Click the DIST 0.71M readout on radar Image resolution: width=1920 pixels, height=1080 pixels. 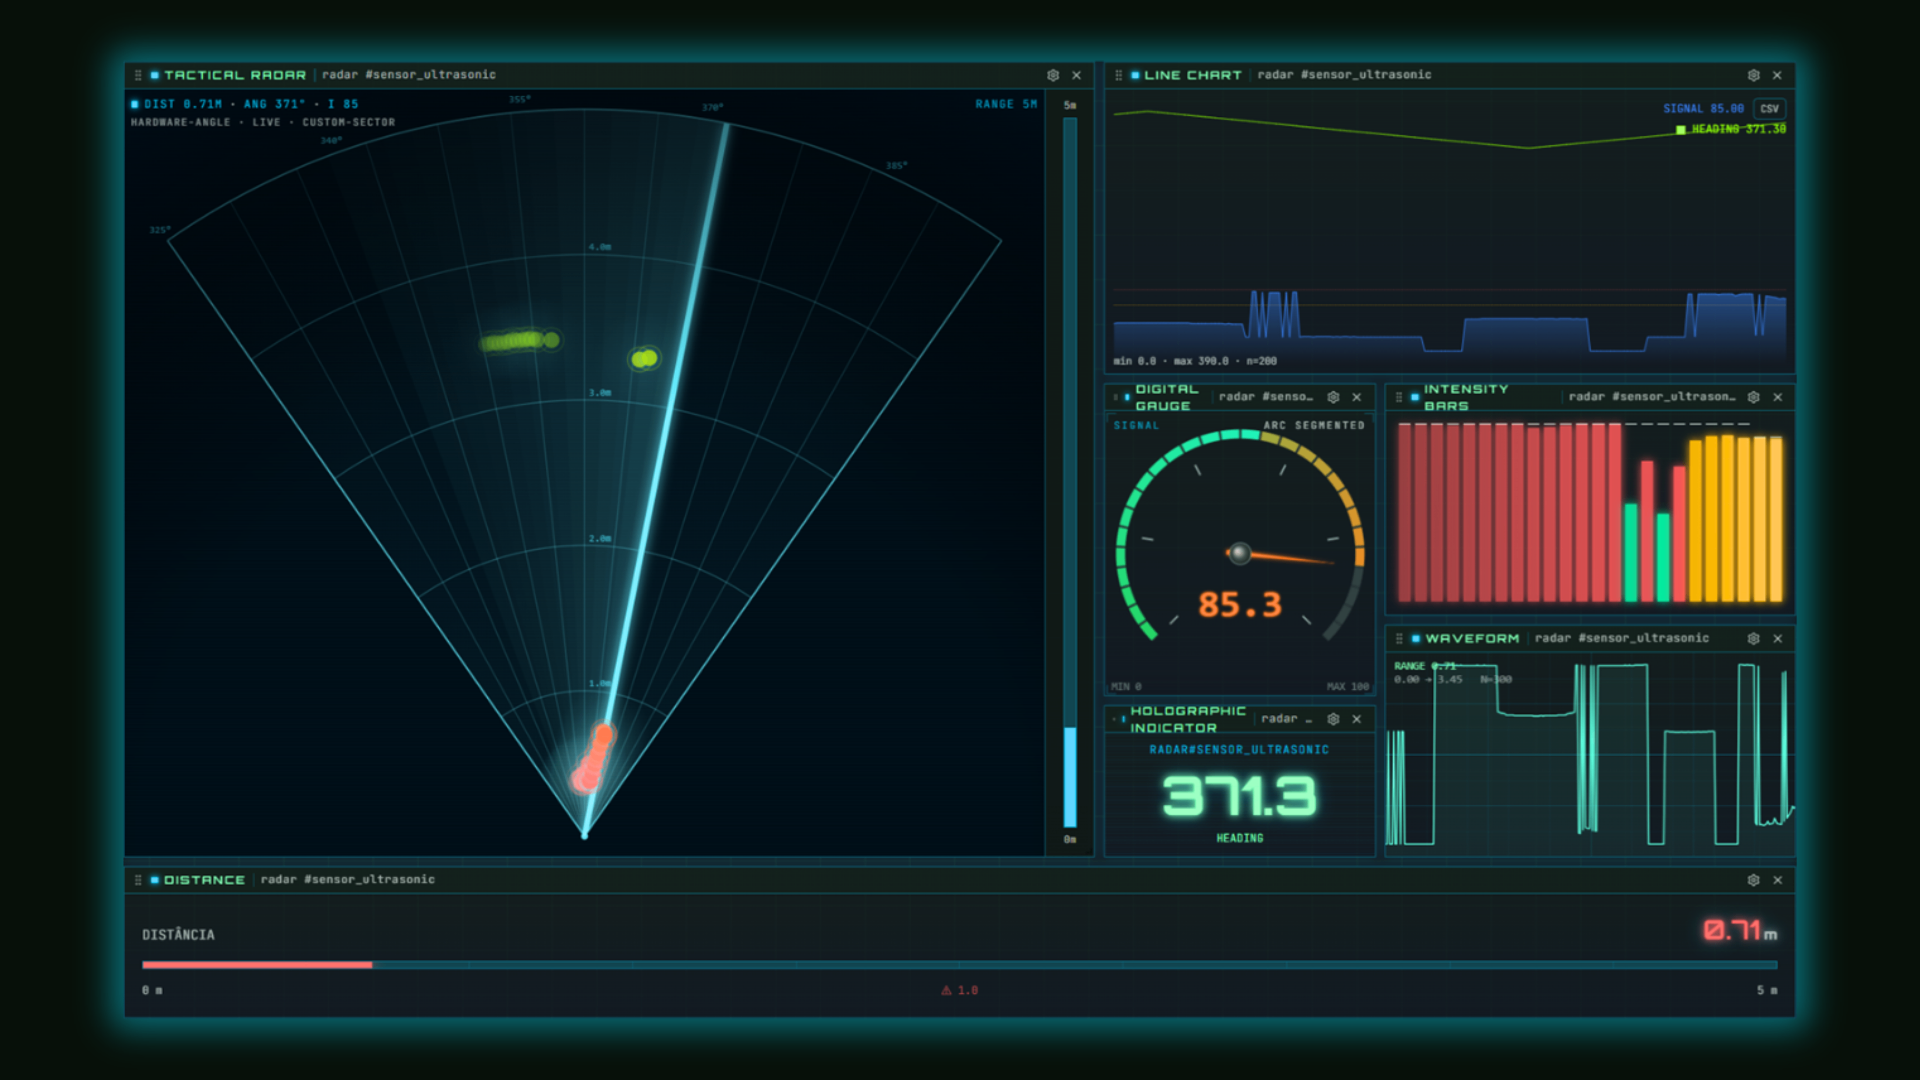click(x=183, y=104)
